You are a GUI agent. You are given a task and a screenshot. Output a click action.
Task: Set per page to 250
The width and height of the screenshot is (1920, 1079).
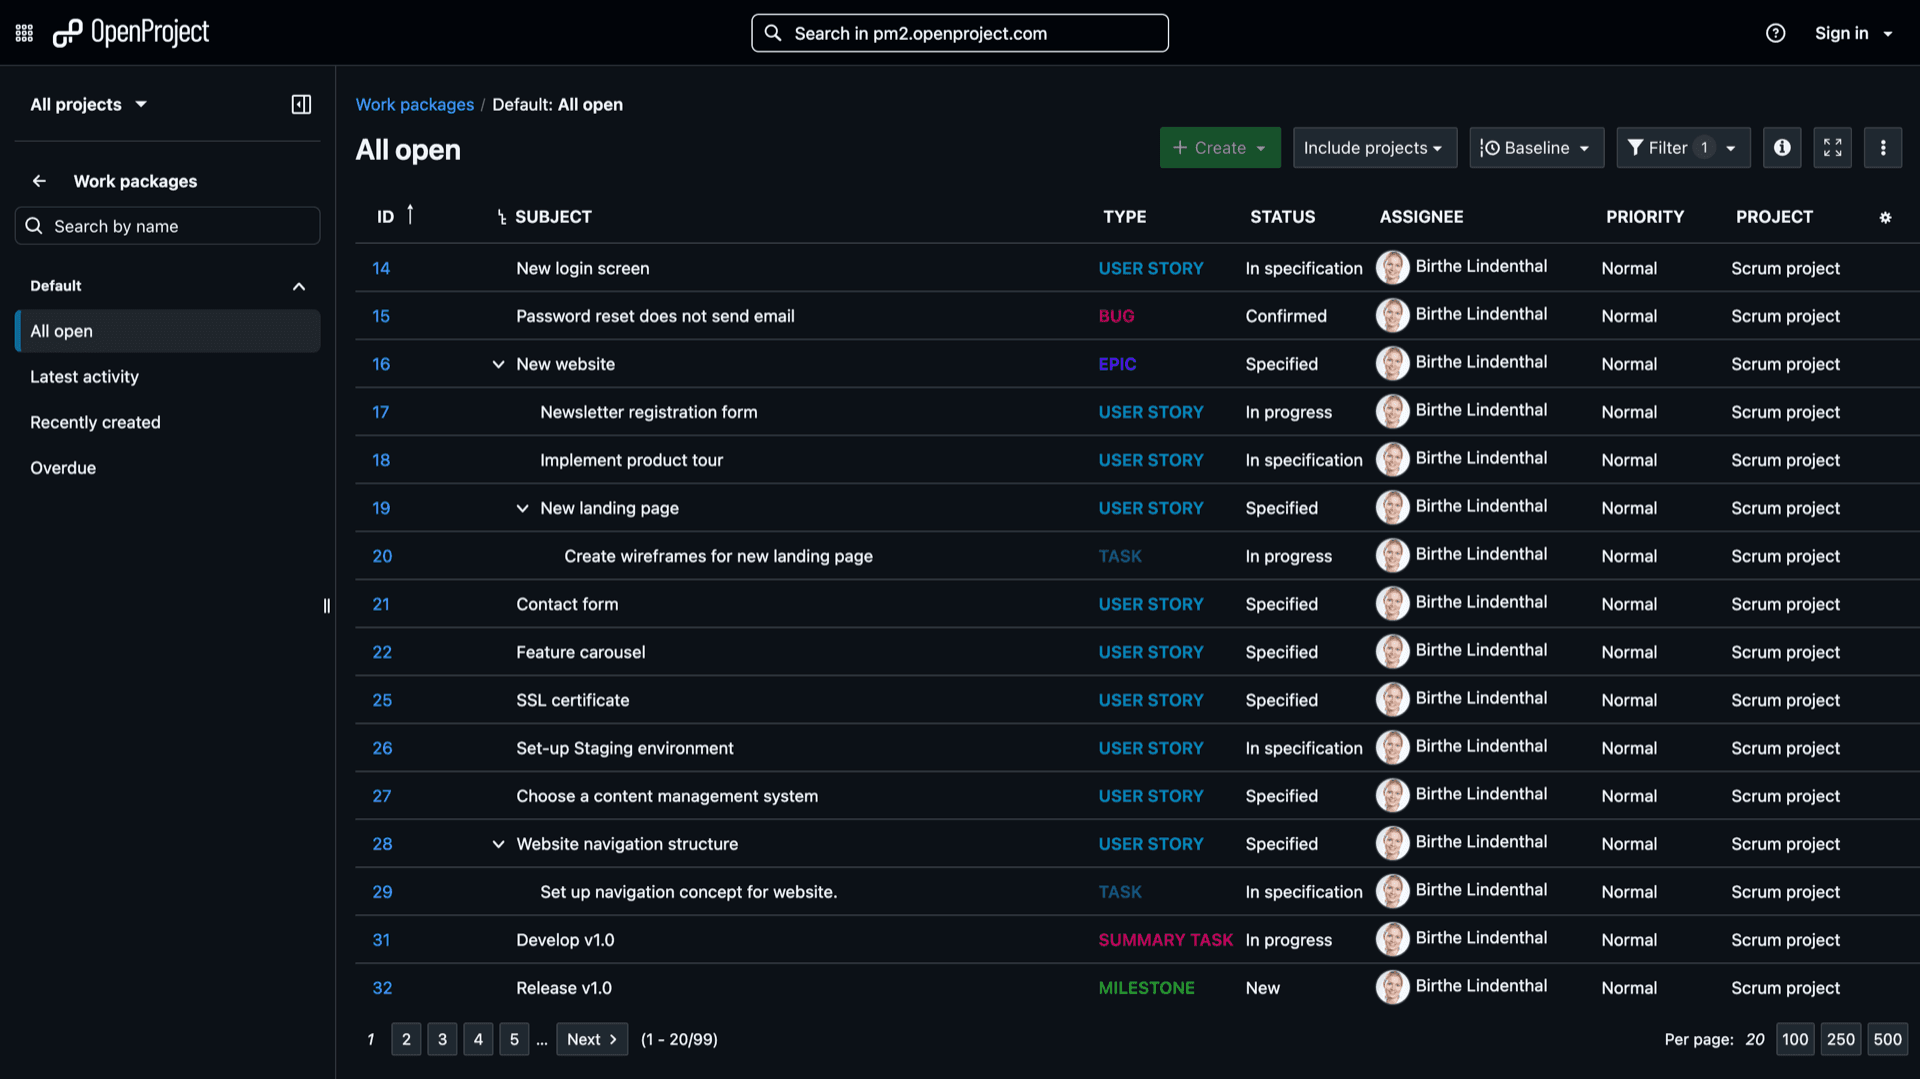pos(1841,1039)
